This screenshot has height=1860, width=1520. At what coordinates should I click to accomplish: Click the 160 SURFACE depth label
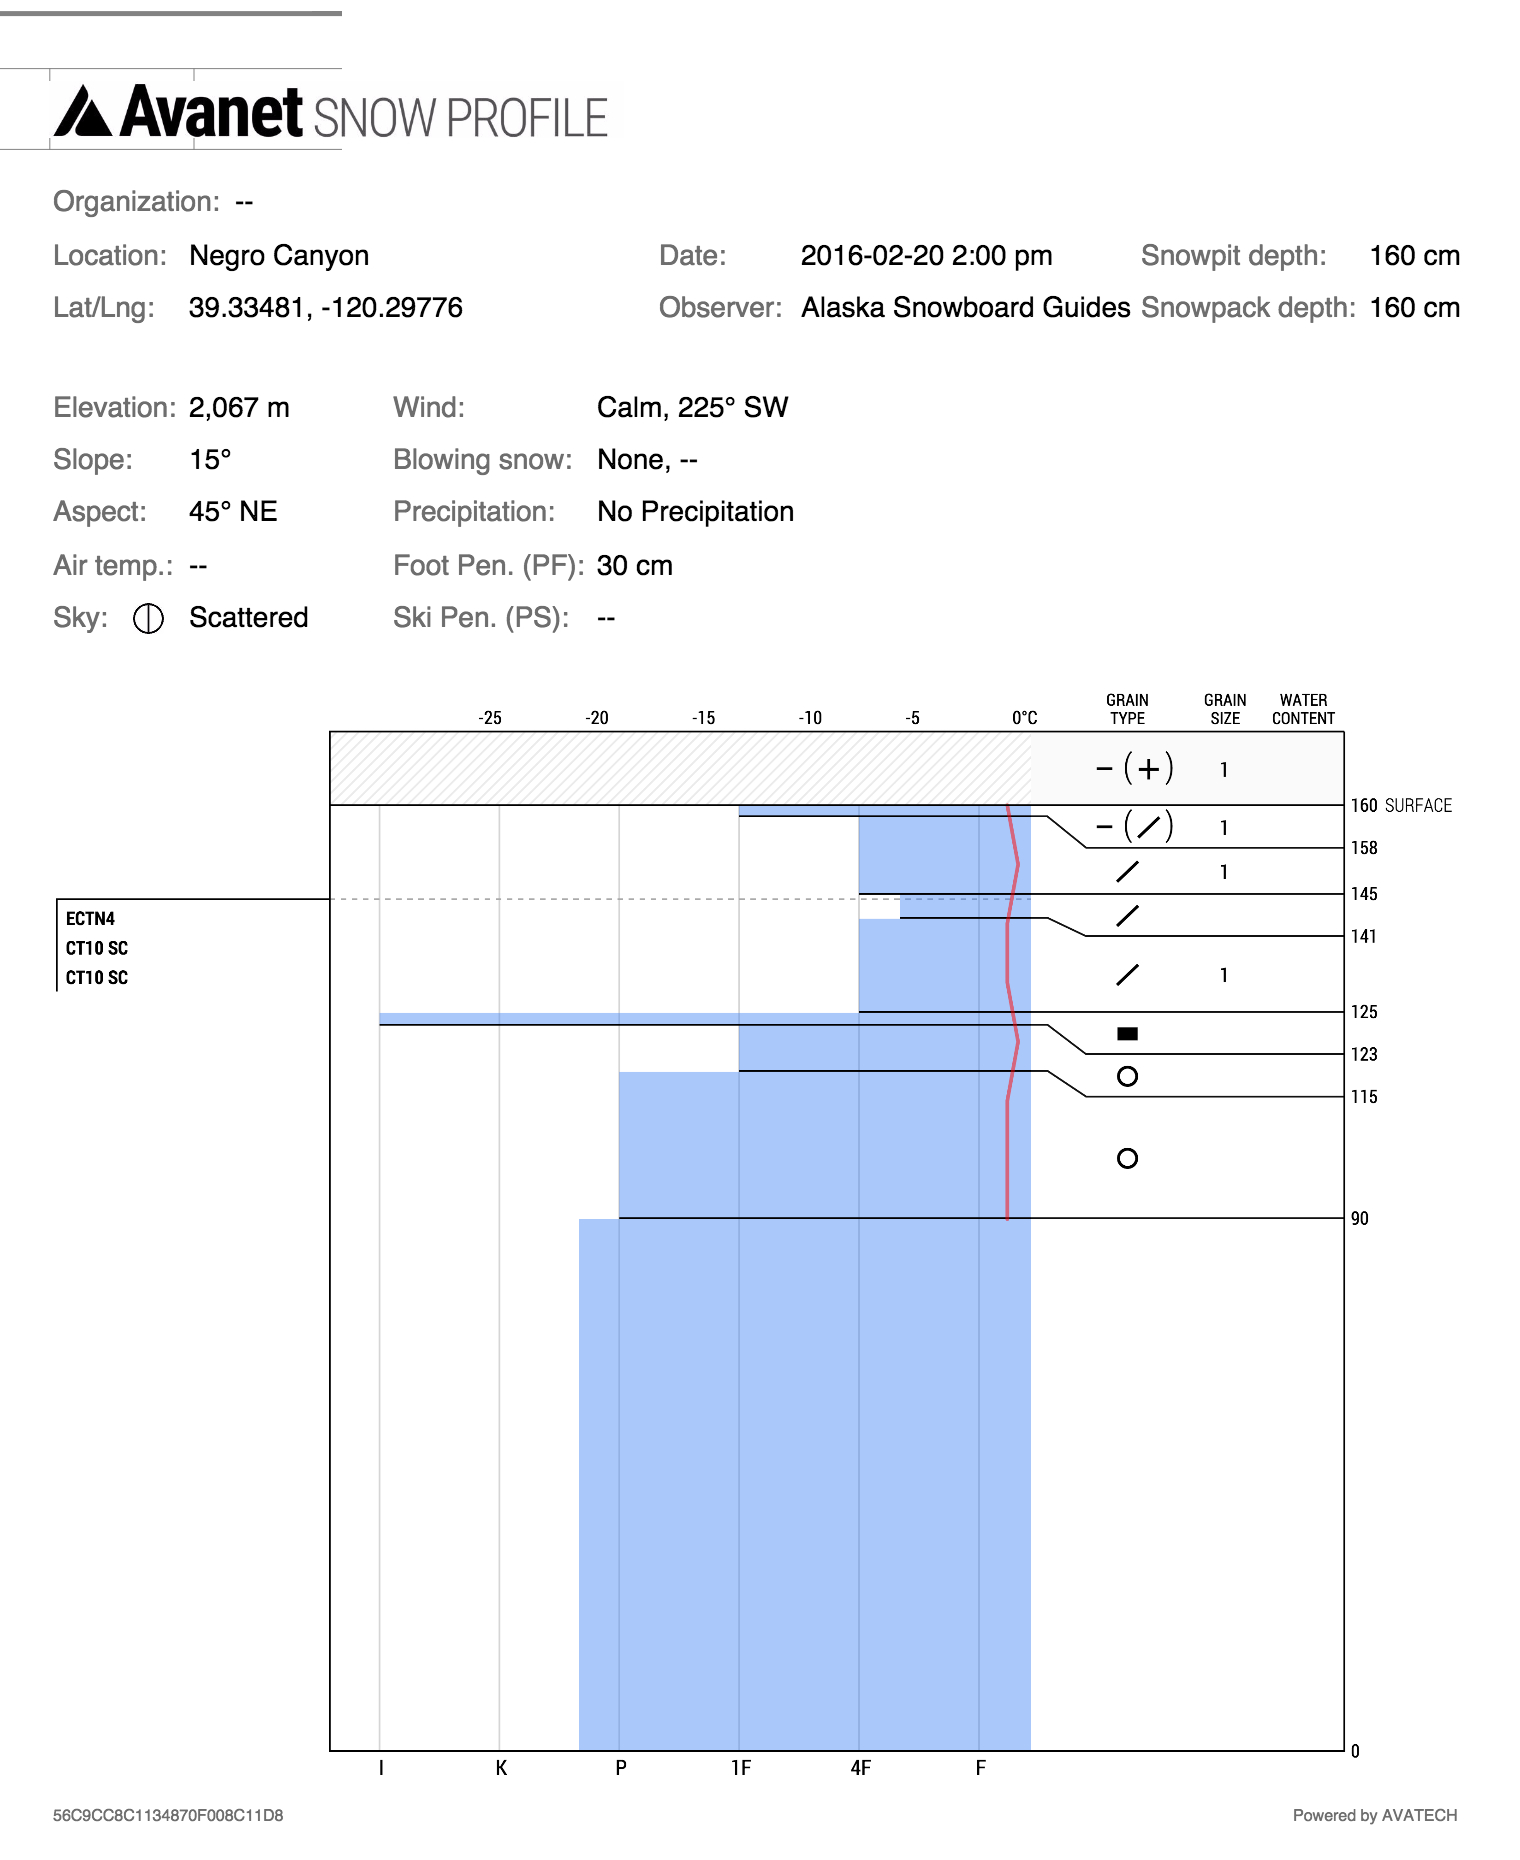1400,806
